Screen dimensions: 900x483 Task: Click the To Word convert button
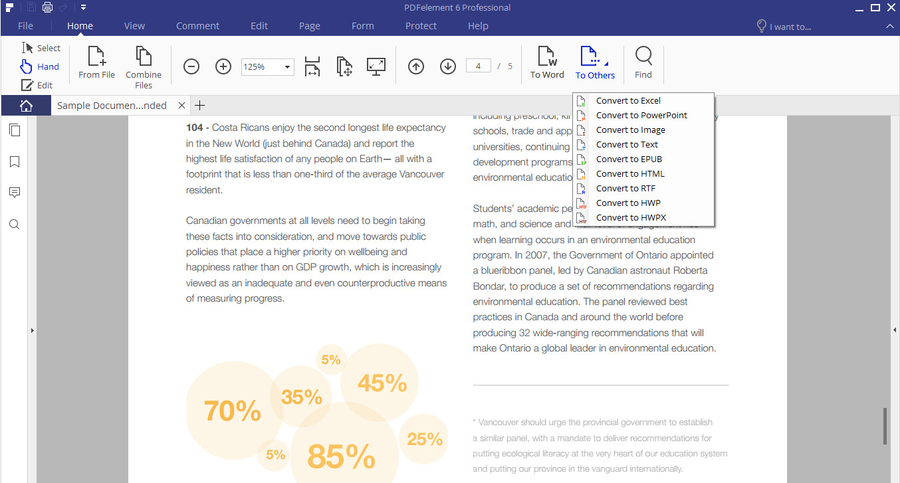point(547,62)
